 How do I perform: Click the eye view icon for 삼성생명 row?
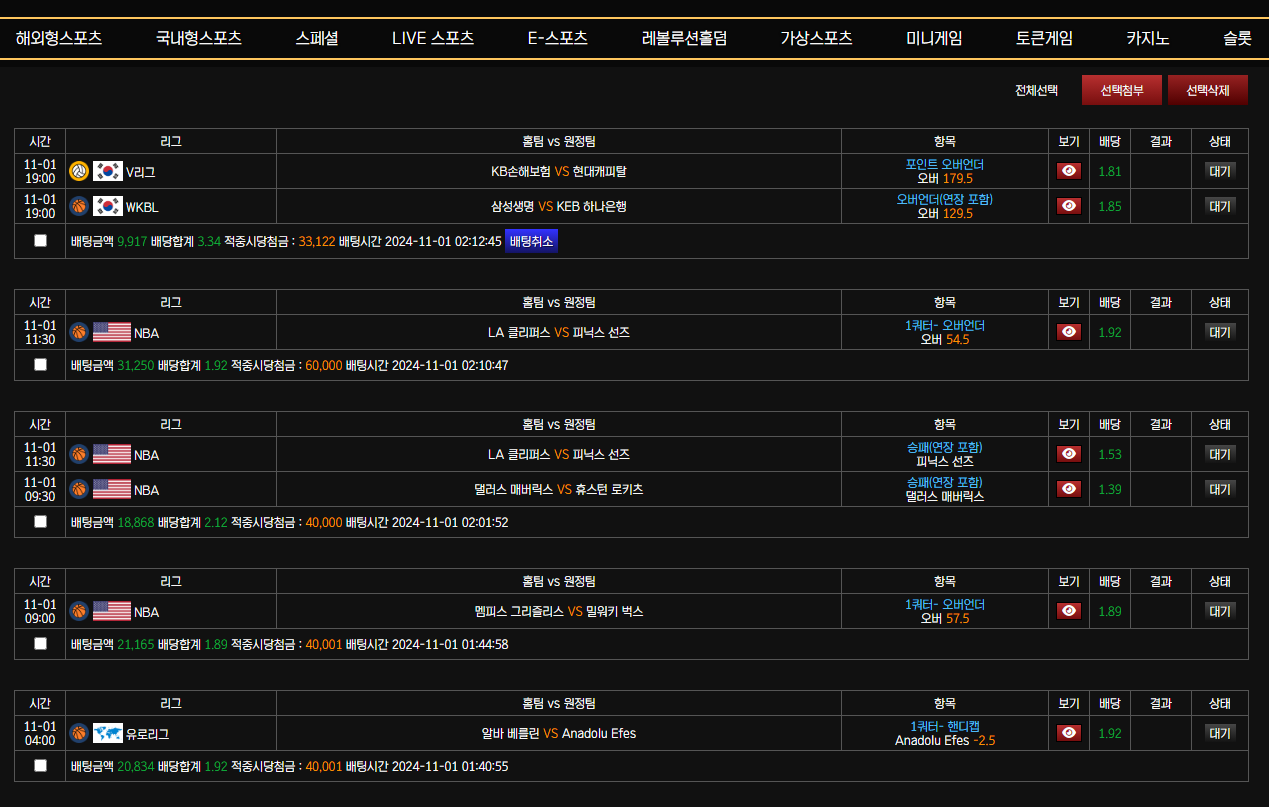(1069, 206)
